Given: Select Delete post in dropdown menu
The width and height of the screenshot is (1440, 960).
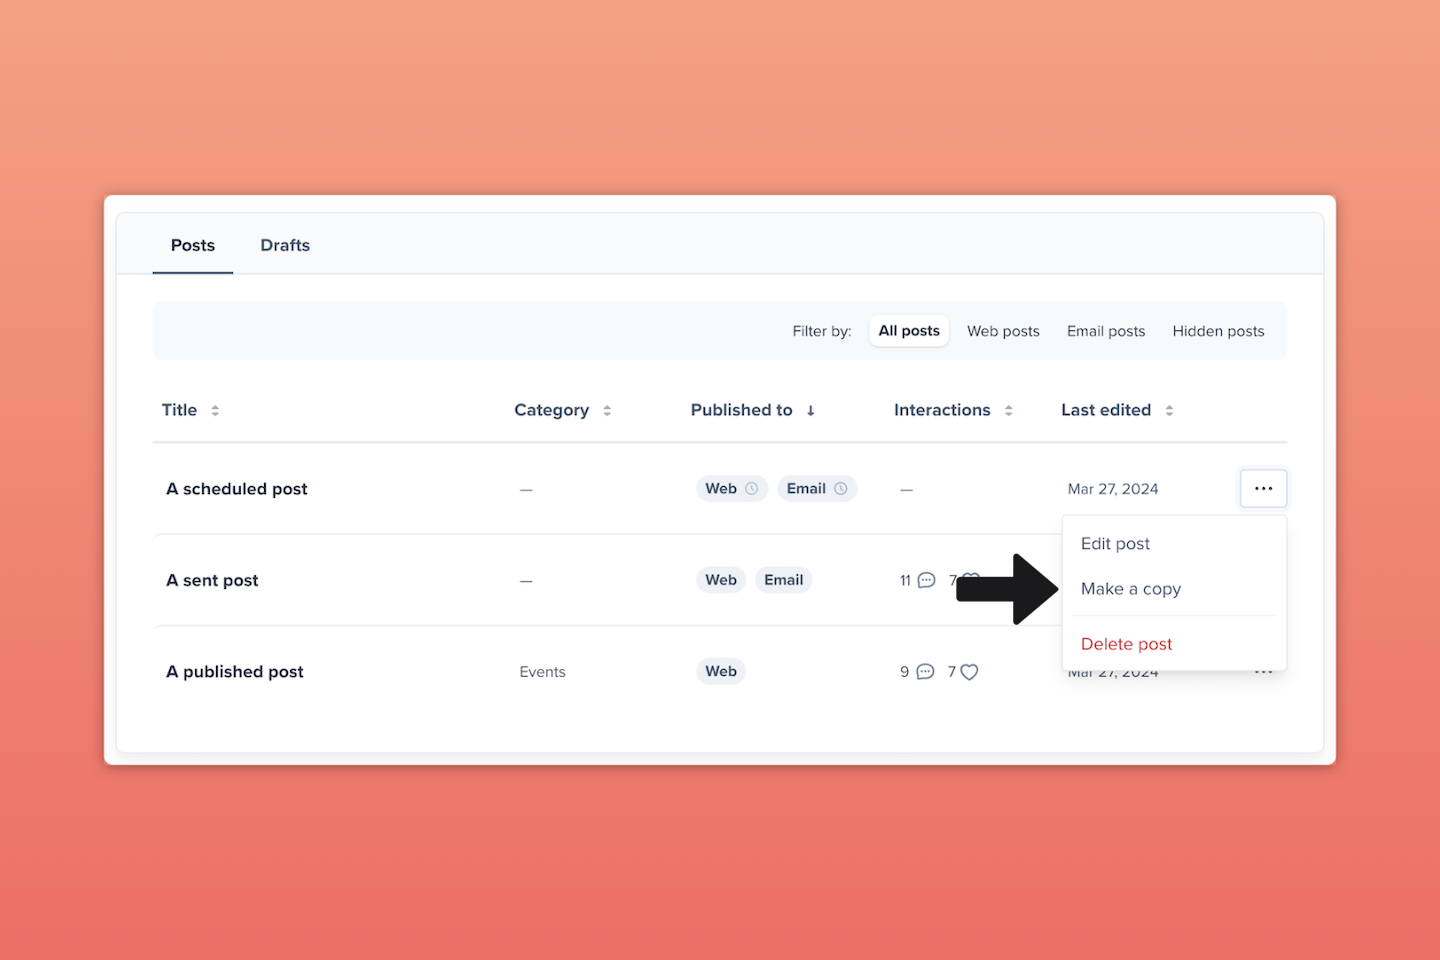Looking at the screenshot, I should point(1126,644).
